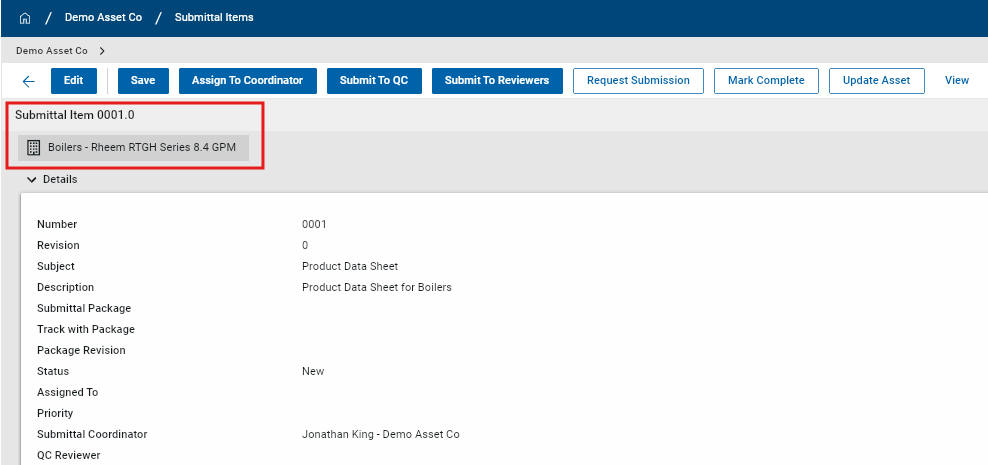Collapse the Details section chevron
The height and width of the screenshot is (465, 988).
31,180
